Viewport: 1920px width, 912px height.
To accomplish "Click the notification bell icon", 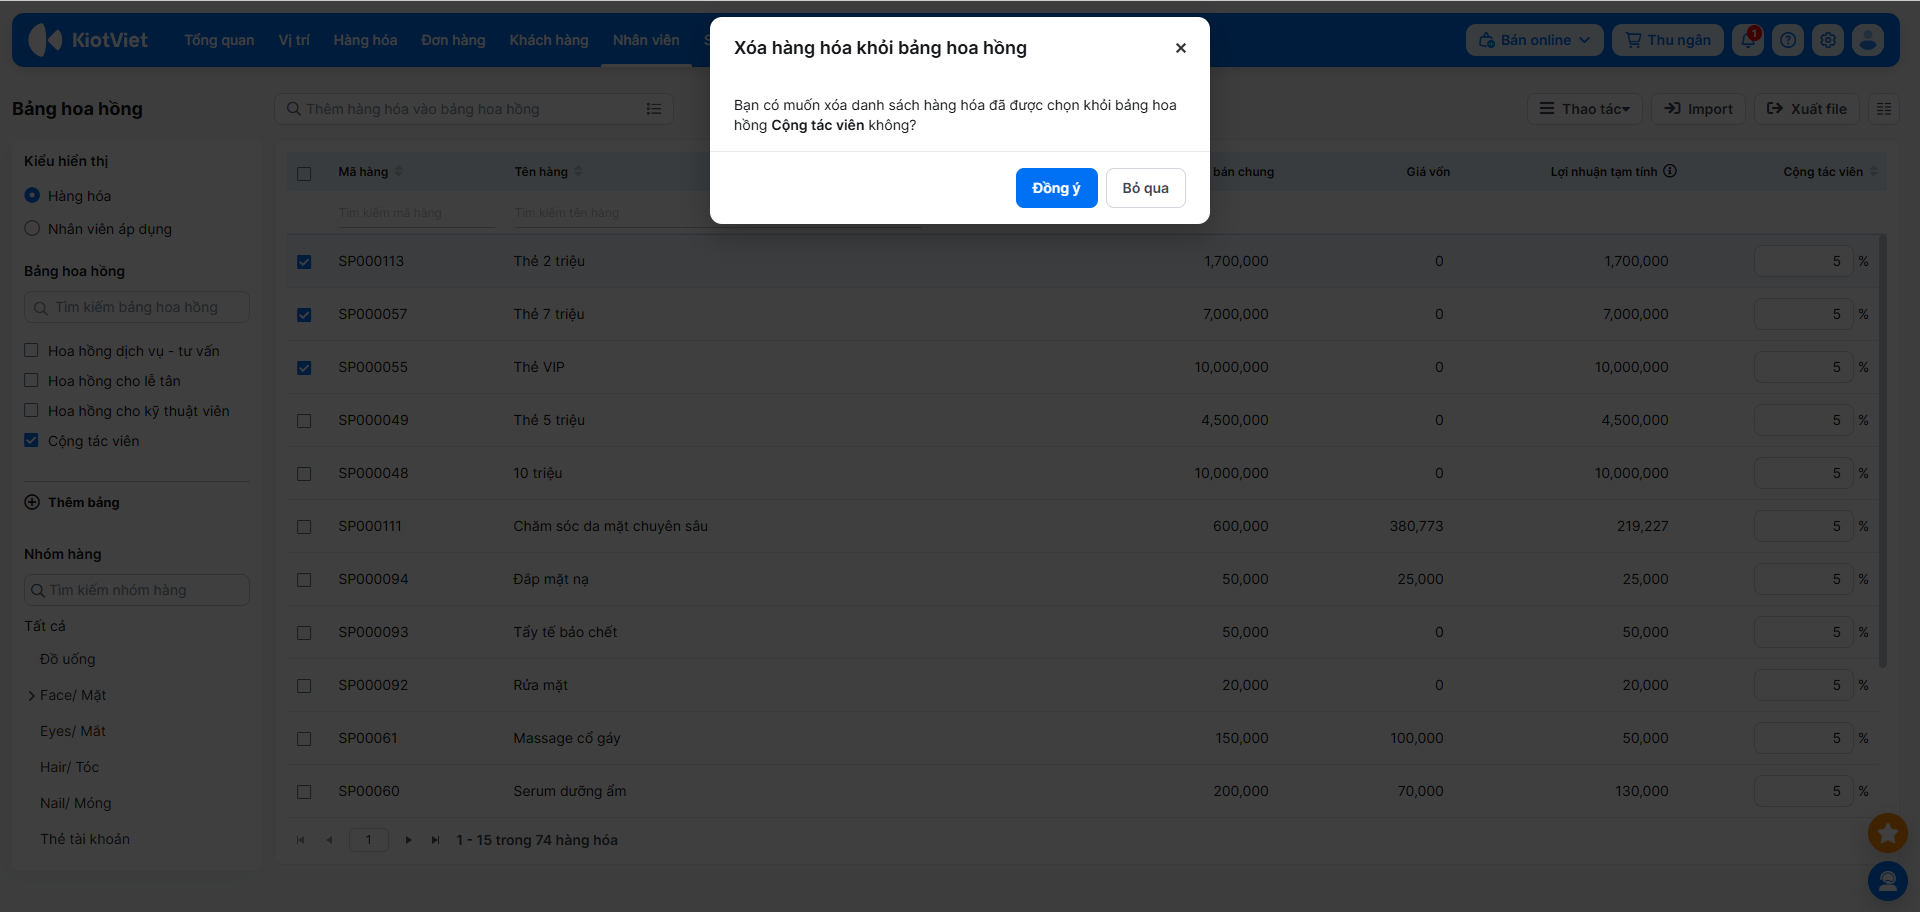I will click(1748, 40).
